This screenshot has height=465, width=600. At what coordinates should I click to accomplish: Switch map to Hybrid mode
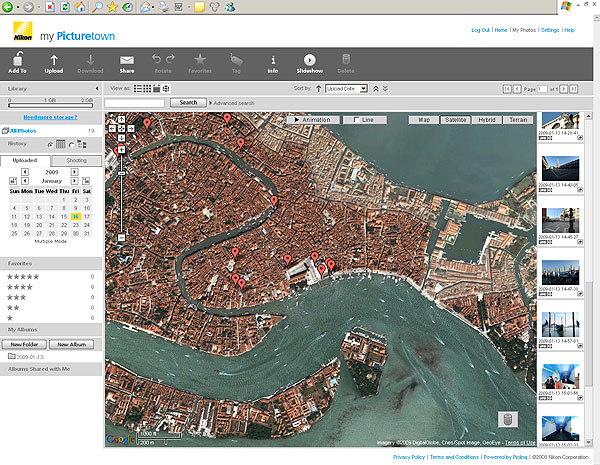tap(487, 120)
